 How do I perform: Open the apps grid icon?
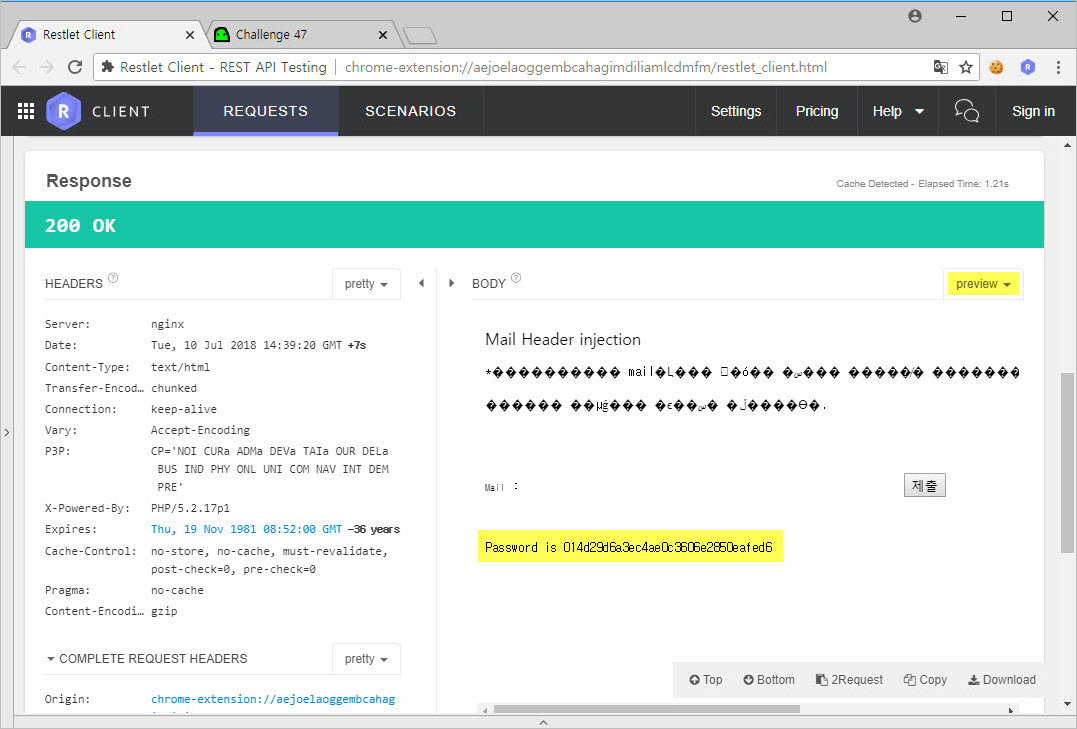26,111
